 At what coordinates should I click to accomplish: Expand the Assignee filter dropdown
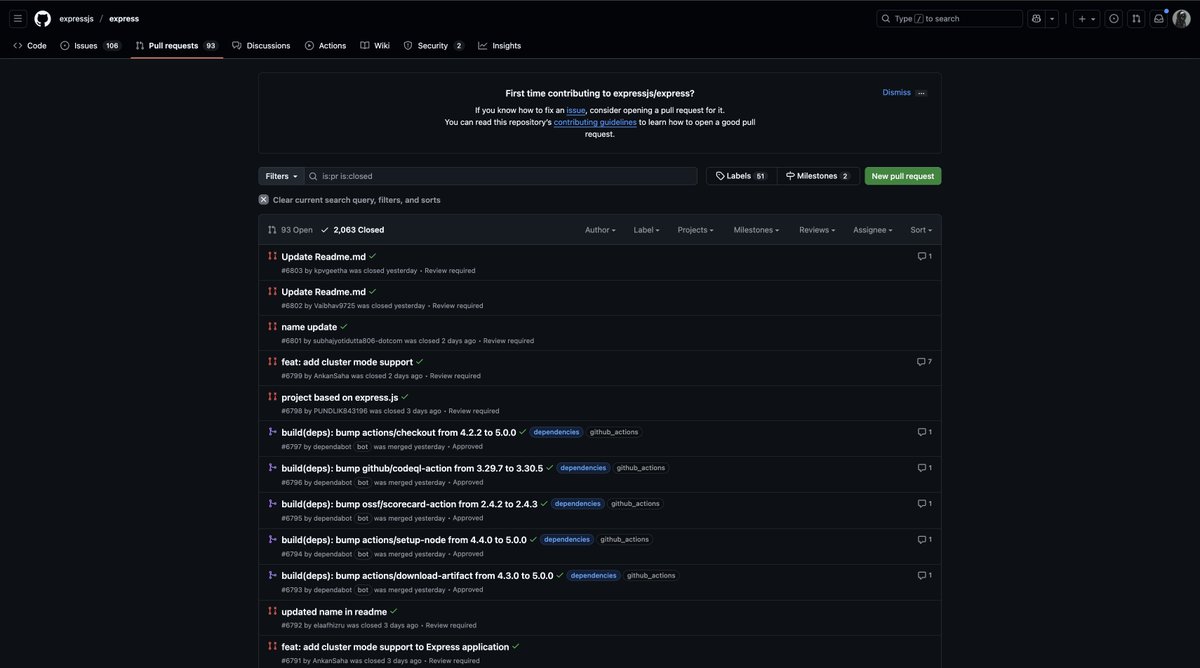[x=873, y=230]
